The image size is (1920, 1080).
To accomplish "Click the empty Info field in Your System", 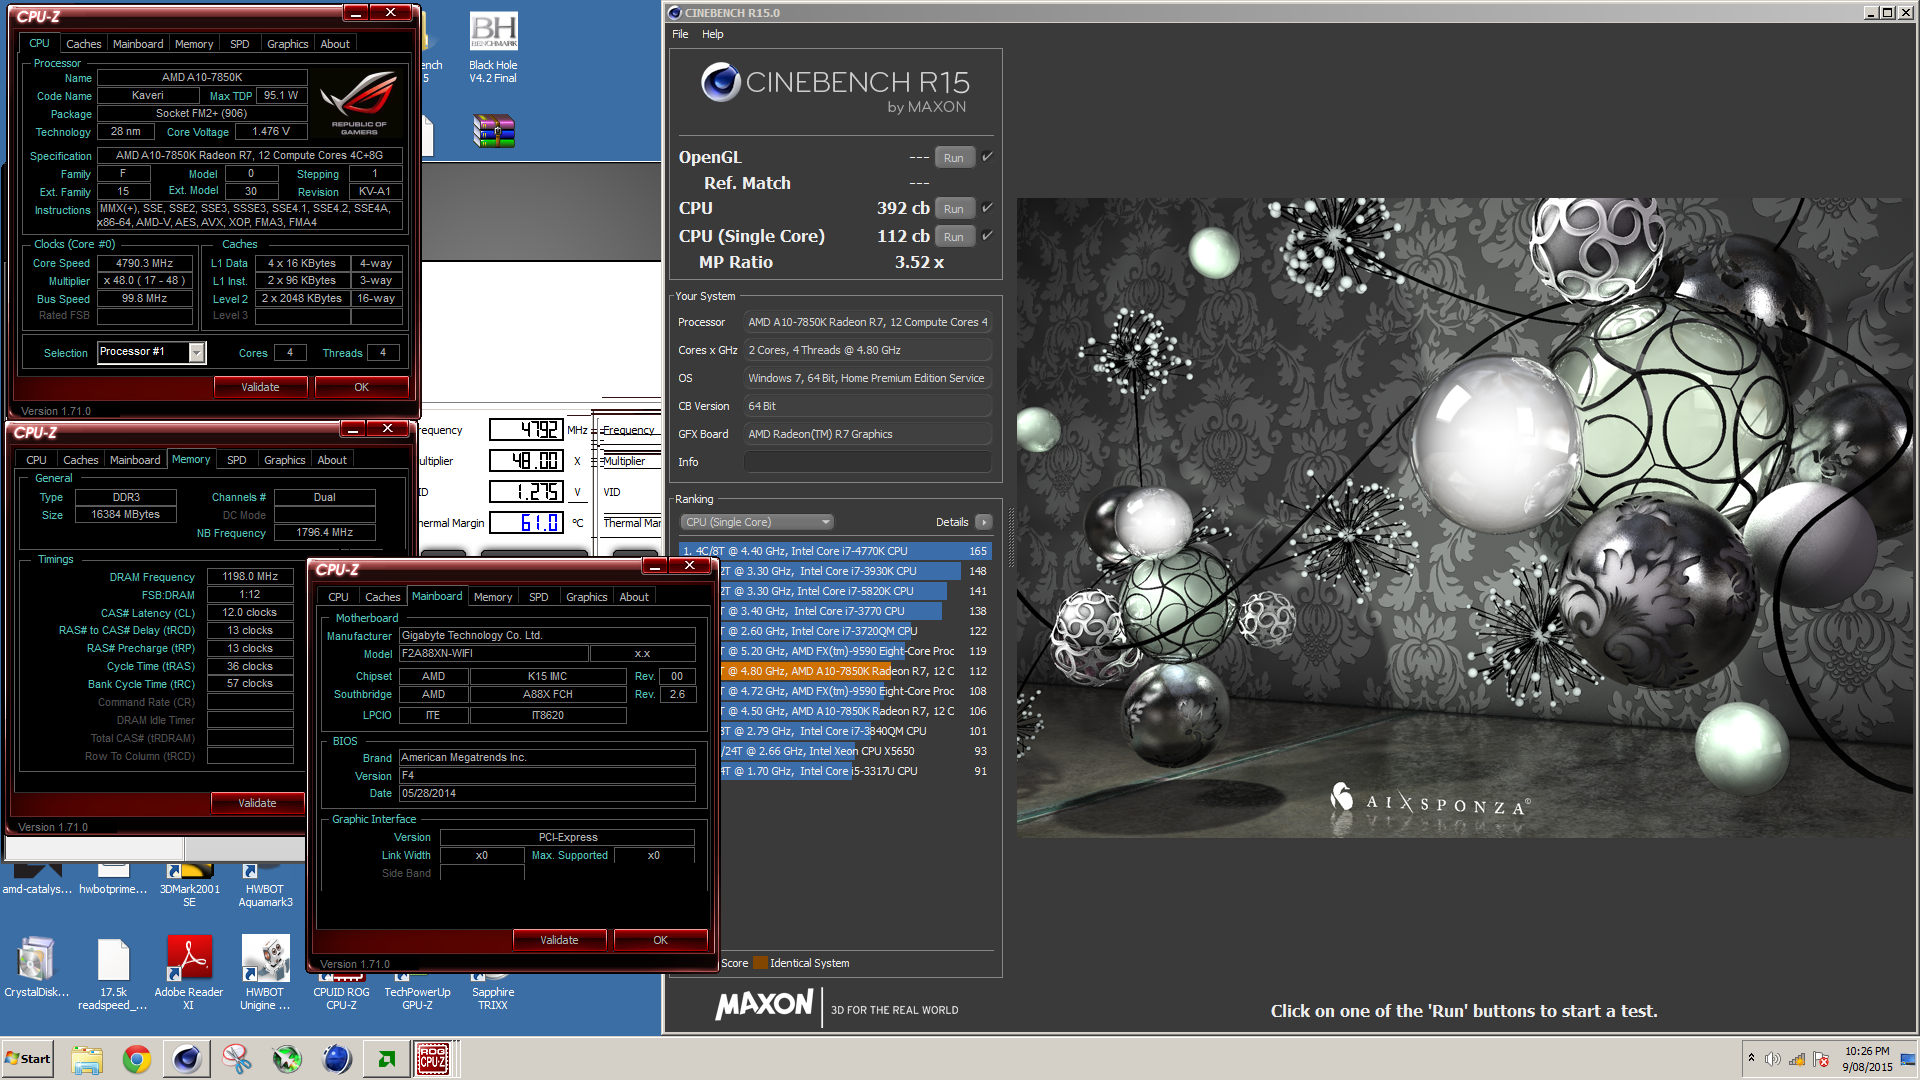I will click(x=867, y=462).
